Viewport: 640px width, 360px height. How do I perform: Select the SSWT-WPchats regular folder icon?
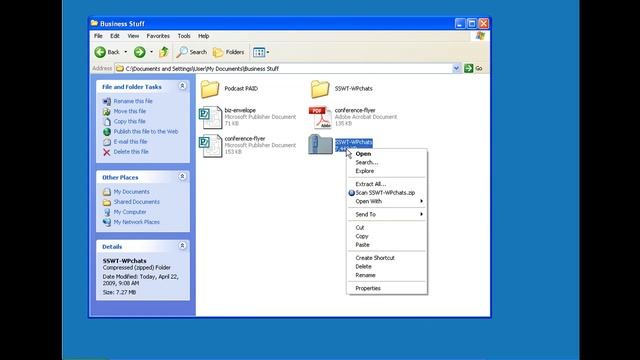[x=320, y=89]
